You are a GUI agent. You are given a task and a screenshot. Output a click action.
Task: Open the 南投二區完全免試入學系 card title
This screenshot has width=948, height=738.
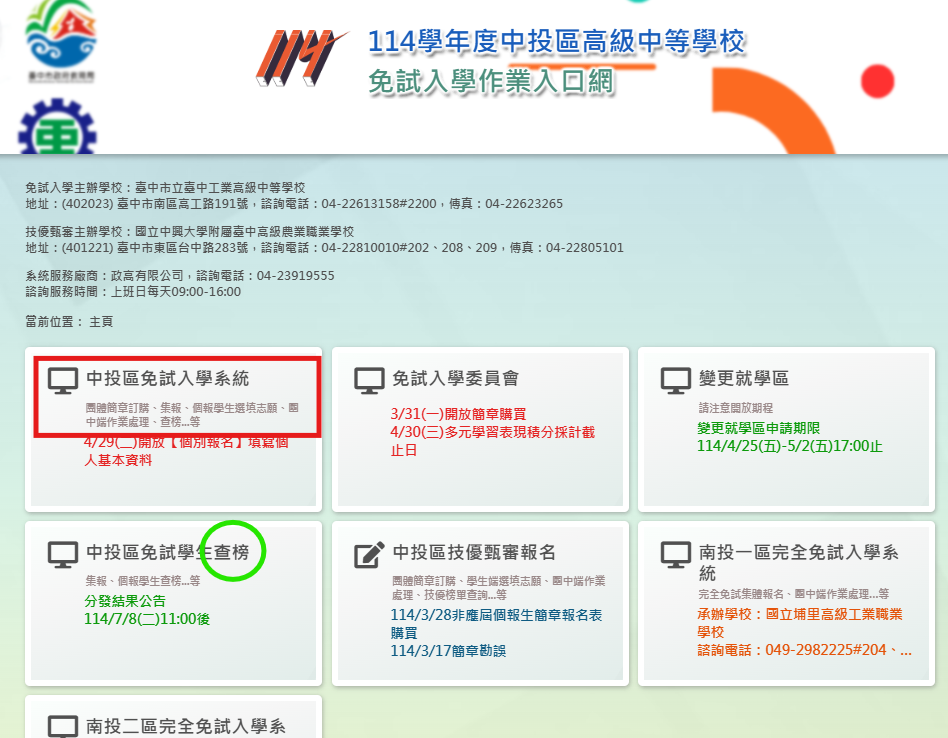[186, 727]
